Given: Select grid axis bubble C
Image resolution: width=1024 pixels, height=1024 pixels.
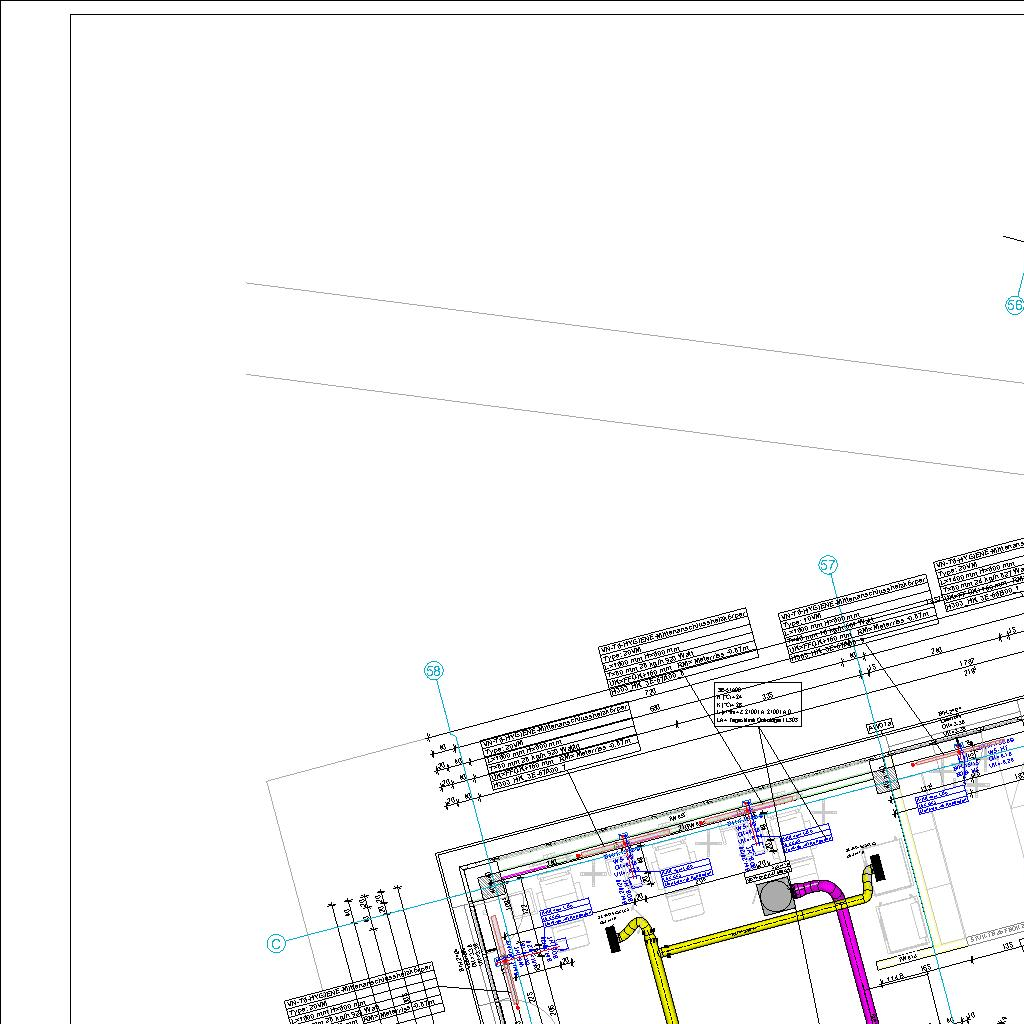Looking at the screenshot, I should [276, 944].
